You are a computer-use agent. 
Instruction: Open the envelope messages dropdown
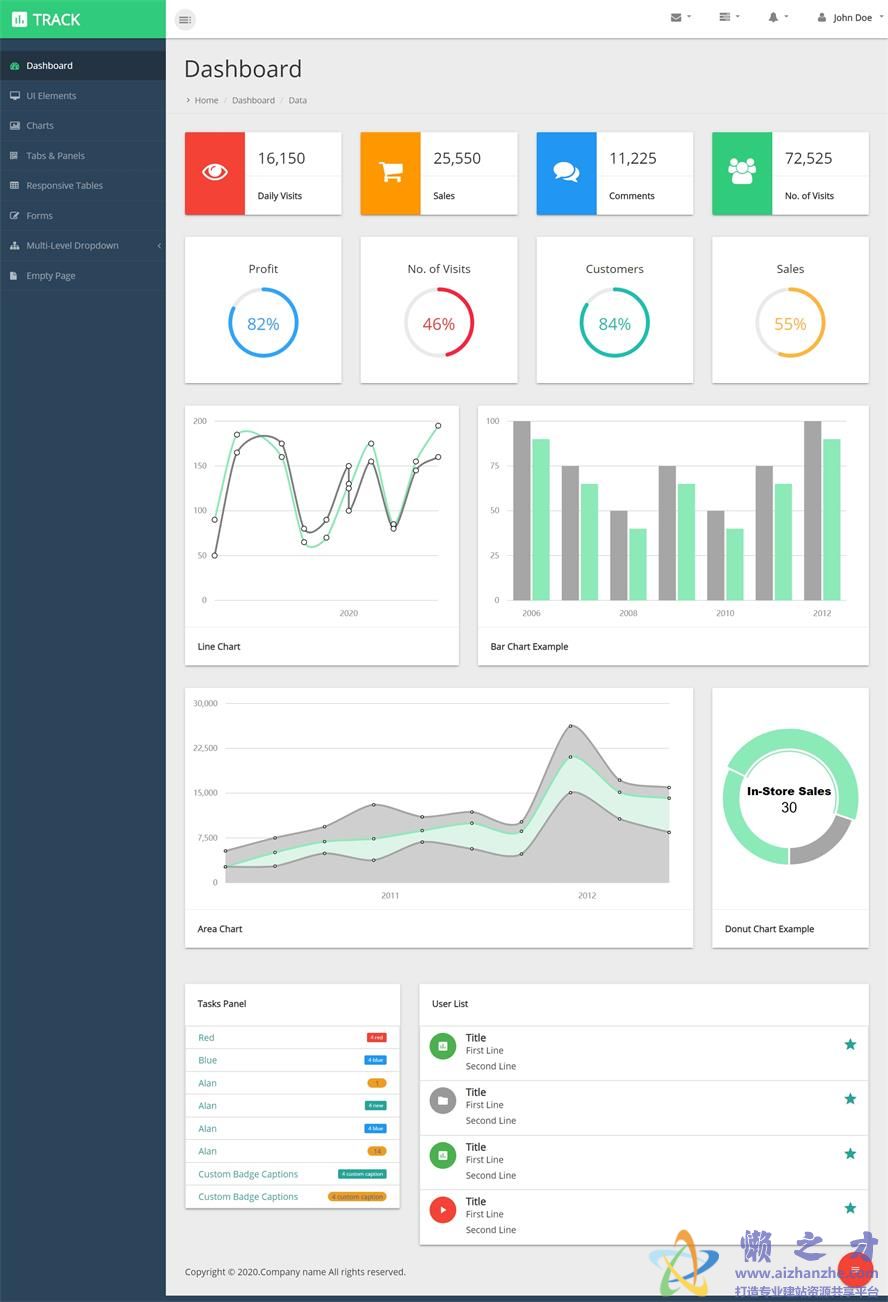tap(680, 17)
